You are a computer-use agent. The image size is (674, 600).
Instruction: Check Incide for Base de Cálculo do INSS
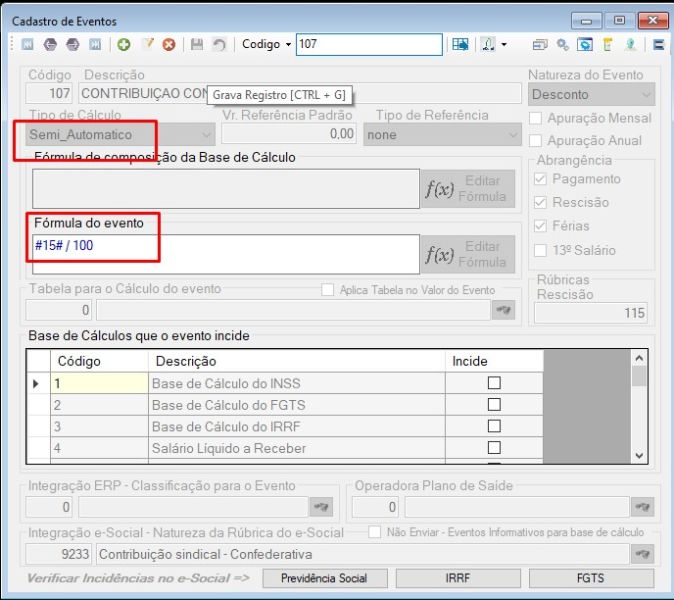[x=494, y=383]
